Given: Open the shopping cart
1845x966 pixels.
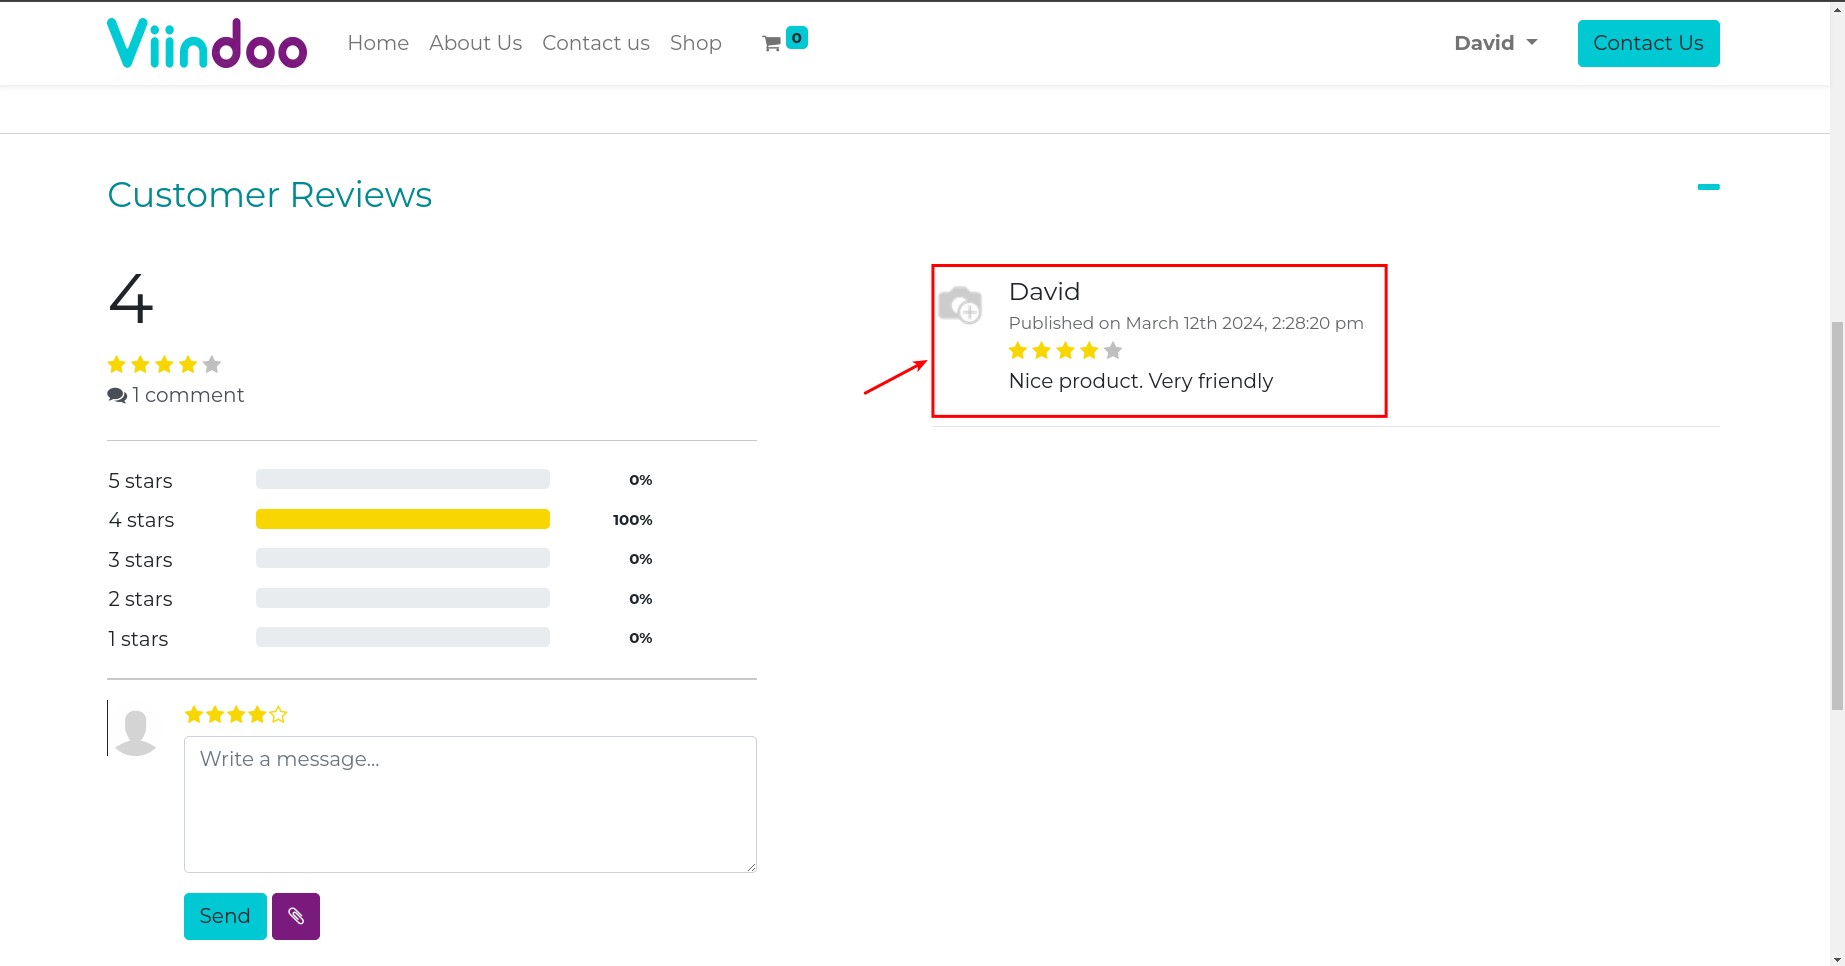Looking at the screenshot, I should [771, 44].
